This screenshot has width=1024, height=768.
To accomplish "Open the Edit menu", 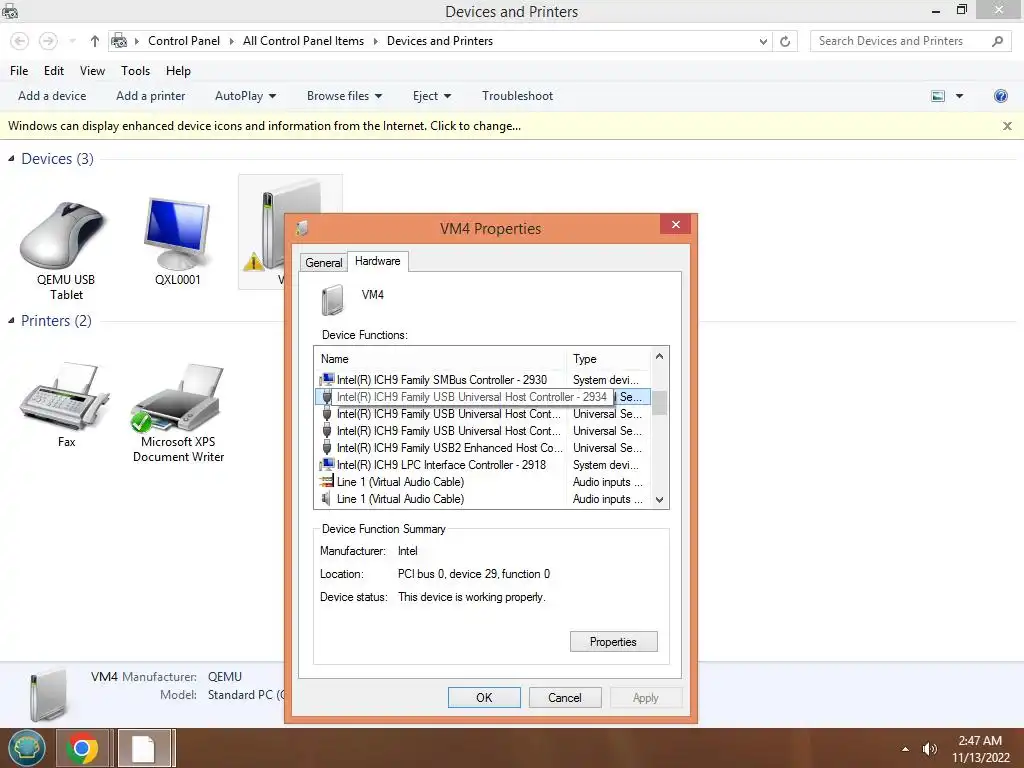I will (x=54, y=71).
